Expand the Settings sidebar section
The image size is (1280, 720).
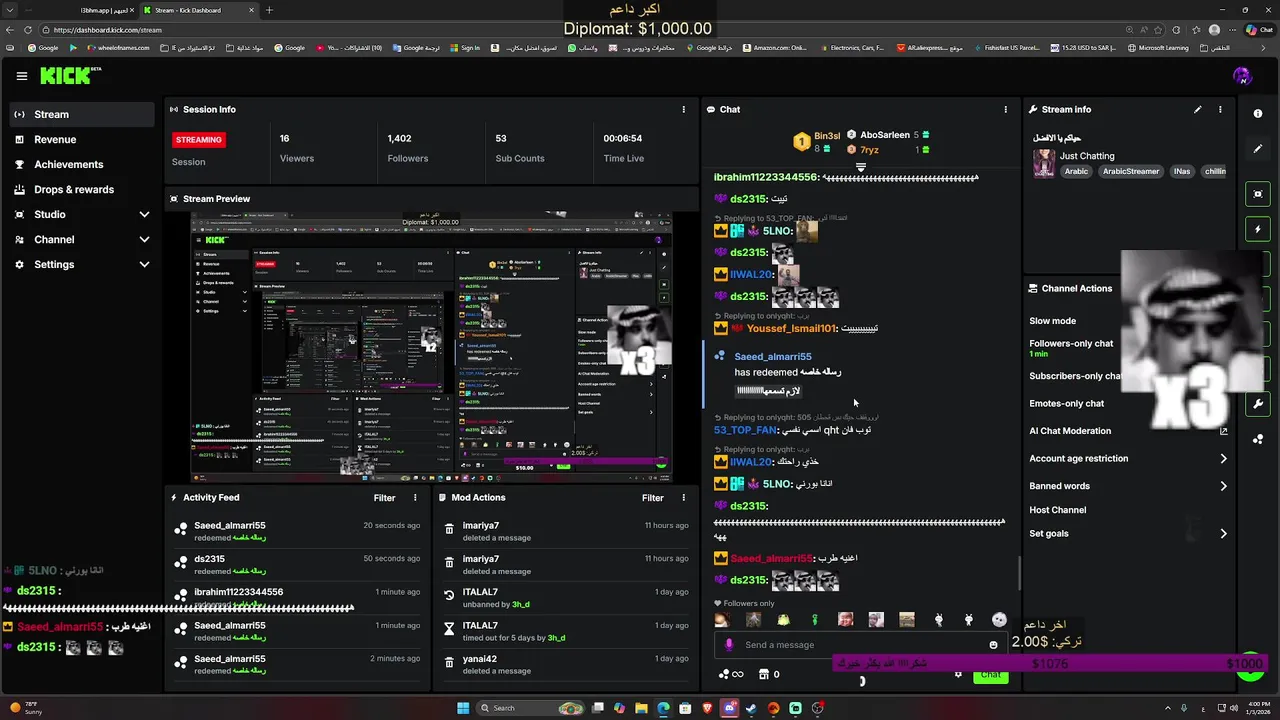[x=144, y=264]
